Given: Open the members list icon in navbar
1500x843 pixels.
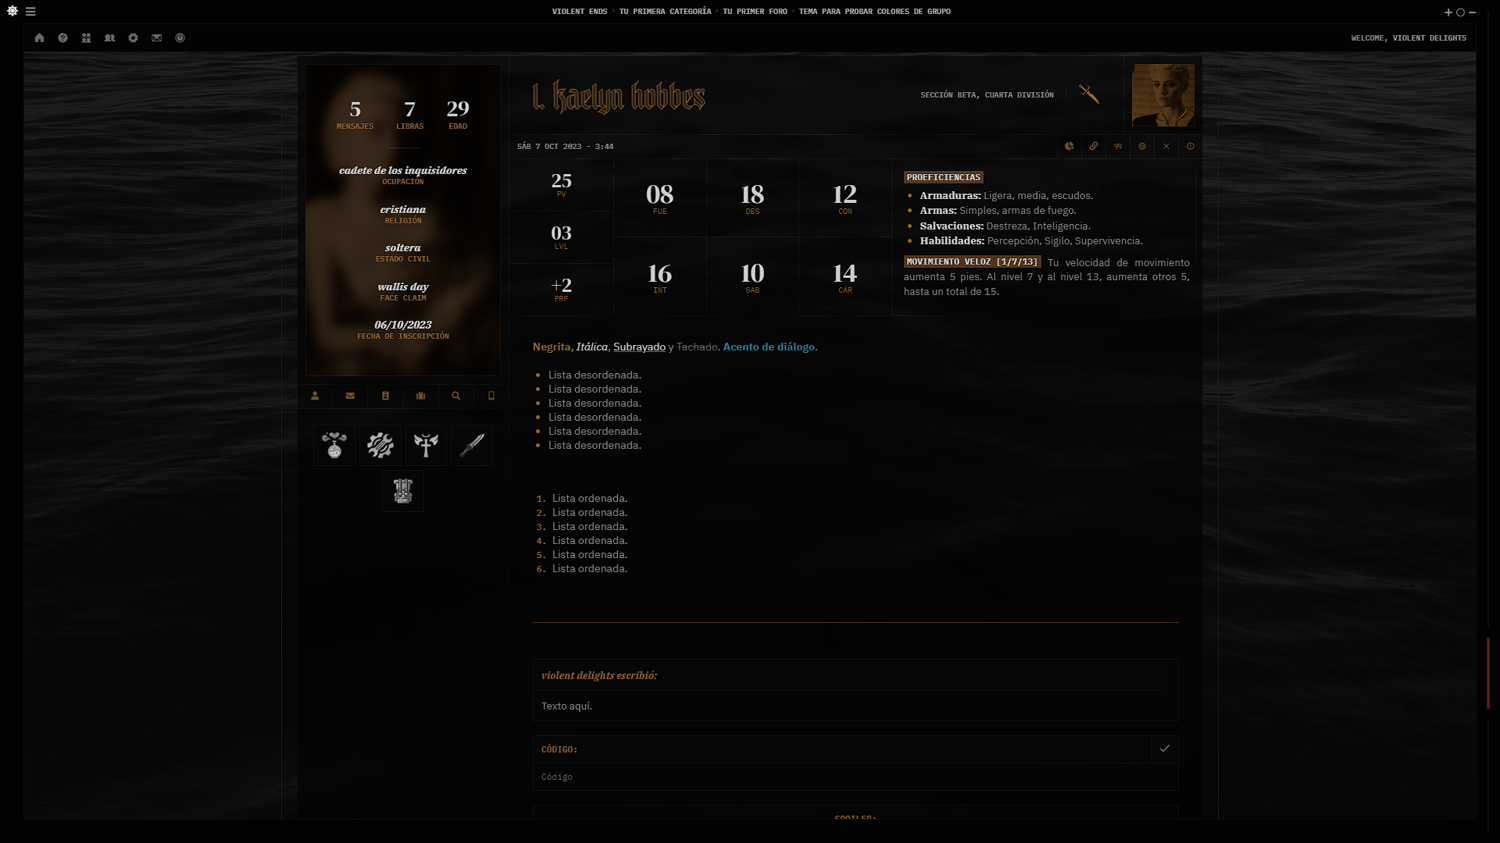Looking at the screenshot, I should click(86, 38).
